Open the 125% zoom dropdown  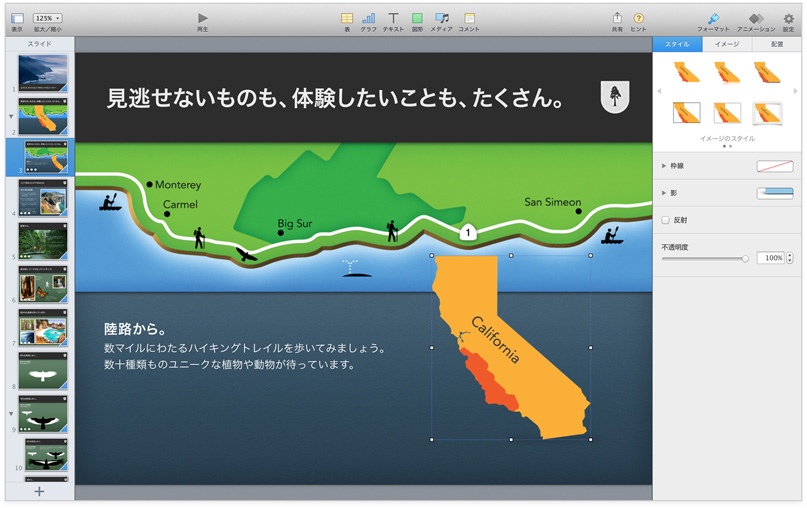47,18
